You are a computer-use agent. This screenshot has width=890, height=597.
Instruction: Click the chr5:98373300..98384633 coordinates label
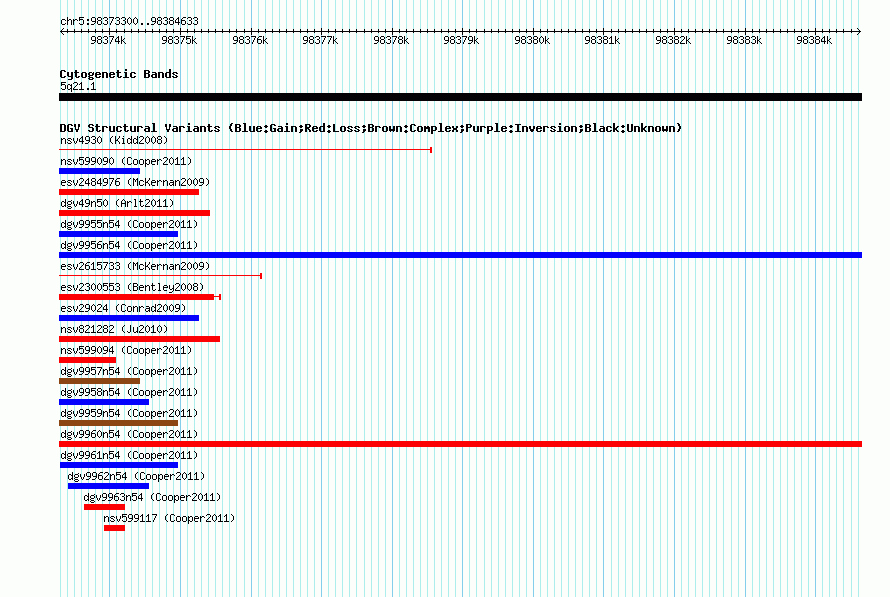click(129, 21)
